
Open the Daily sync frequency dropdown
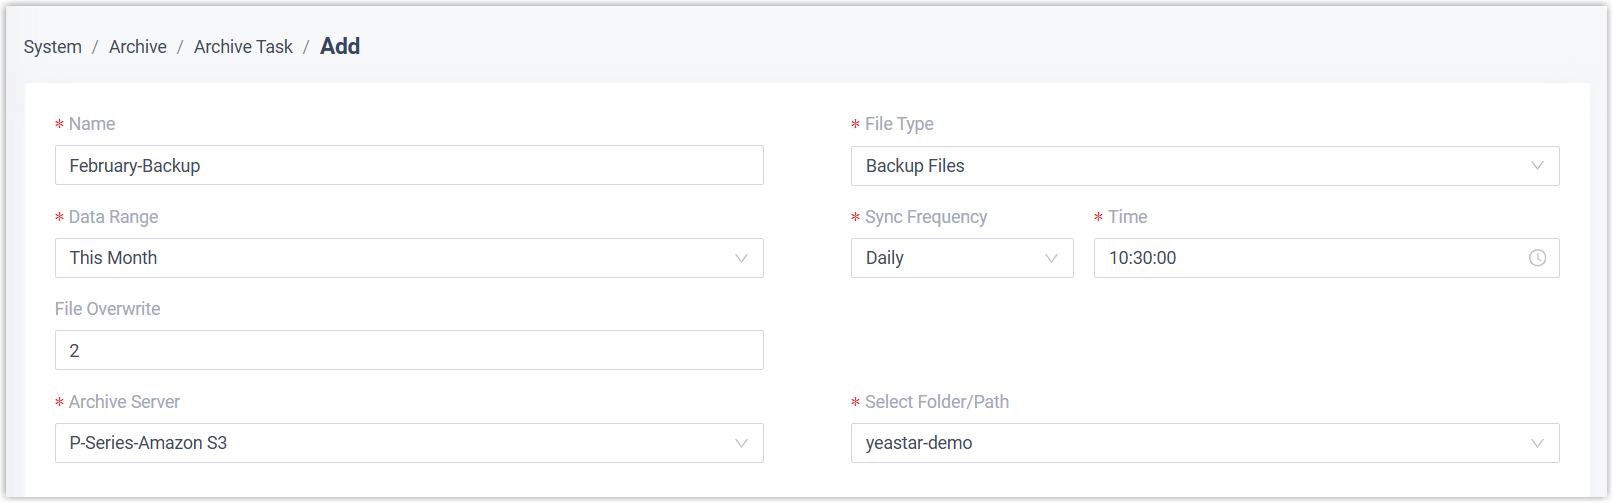950,258
